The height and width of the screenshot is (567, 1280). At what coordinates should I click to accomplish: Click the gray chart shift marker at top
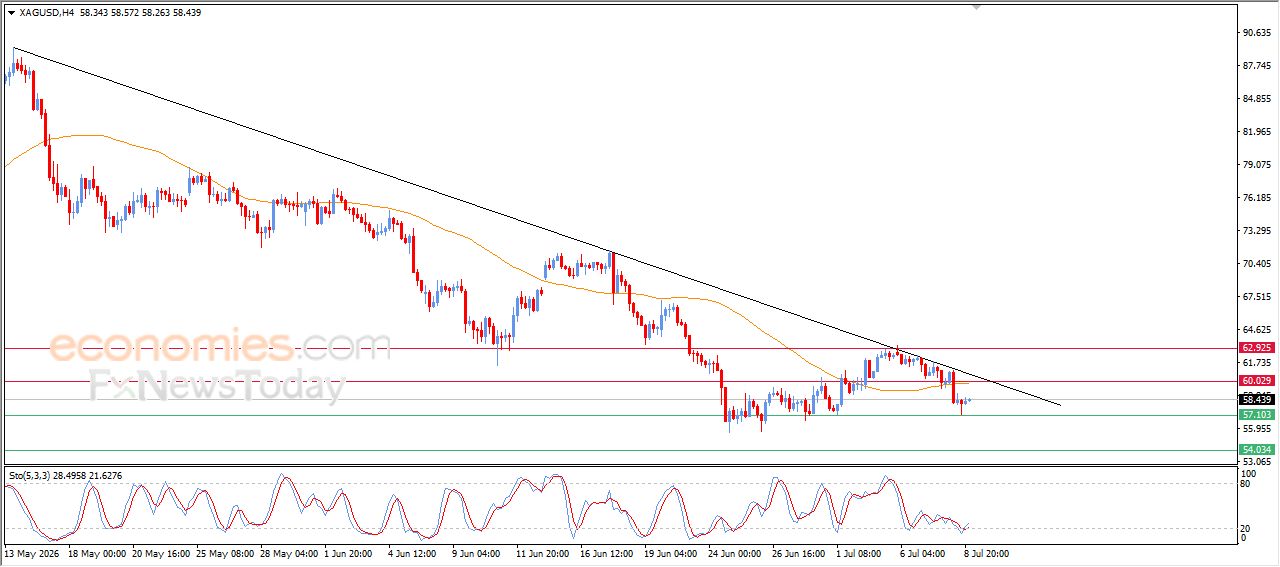(977, 7)
